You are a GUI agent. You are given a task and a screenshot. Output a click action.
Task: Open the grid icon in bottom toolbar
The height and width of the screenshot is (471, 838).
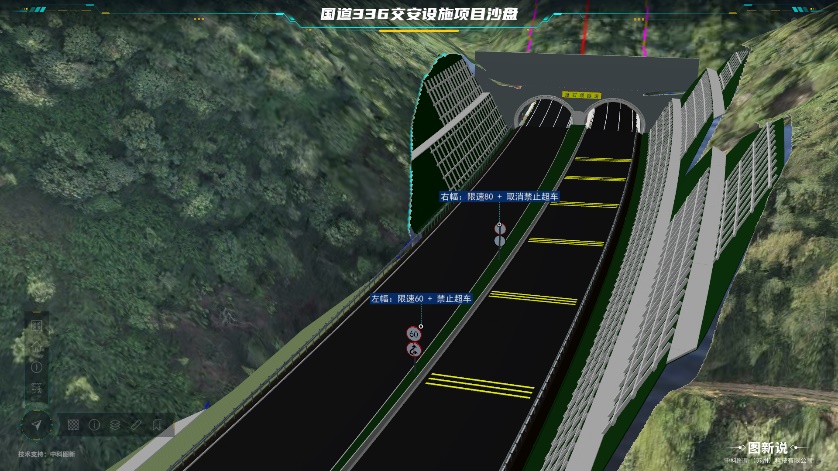[73, 425]
